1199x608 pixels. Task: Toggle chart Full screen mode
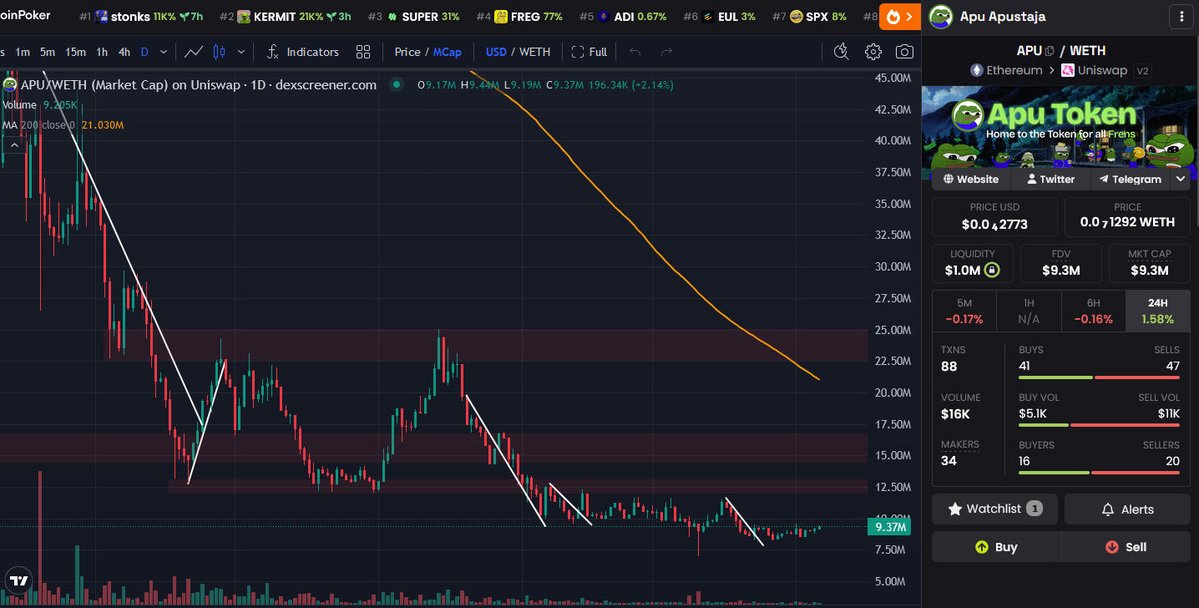click(x=590, y=52)
